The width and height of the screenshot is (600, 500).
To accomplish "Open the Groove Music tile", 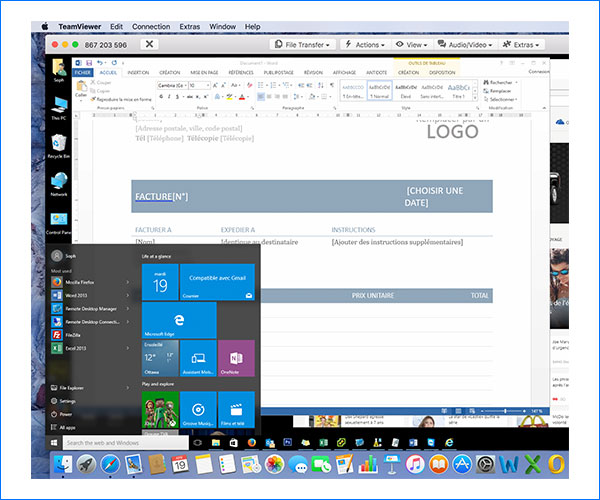I will pyautogui.click(x=198, y=409).
